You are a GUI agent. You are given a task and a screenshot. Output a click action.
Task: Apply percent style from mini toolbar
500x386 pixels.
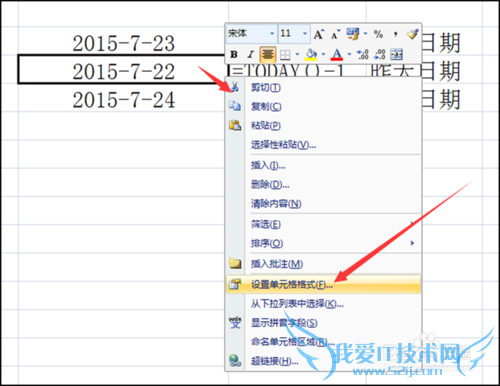(378, 34)
